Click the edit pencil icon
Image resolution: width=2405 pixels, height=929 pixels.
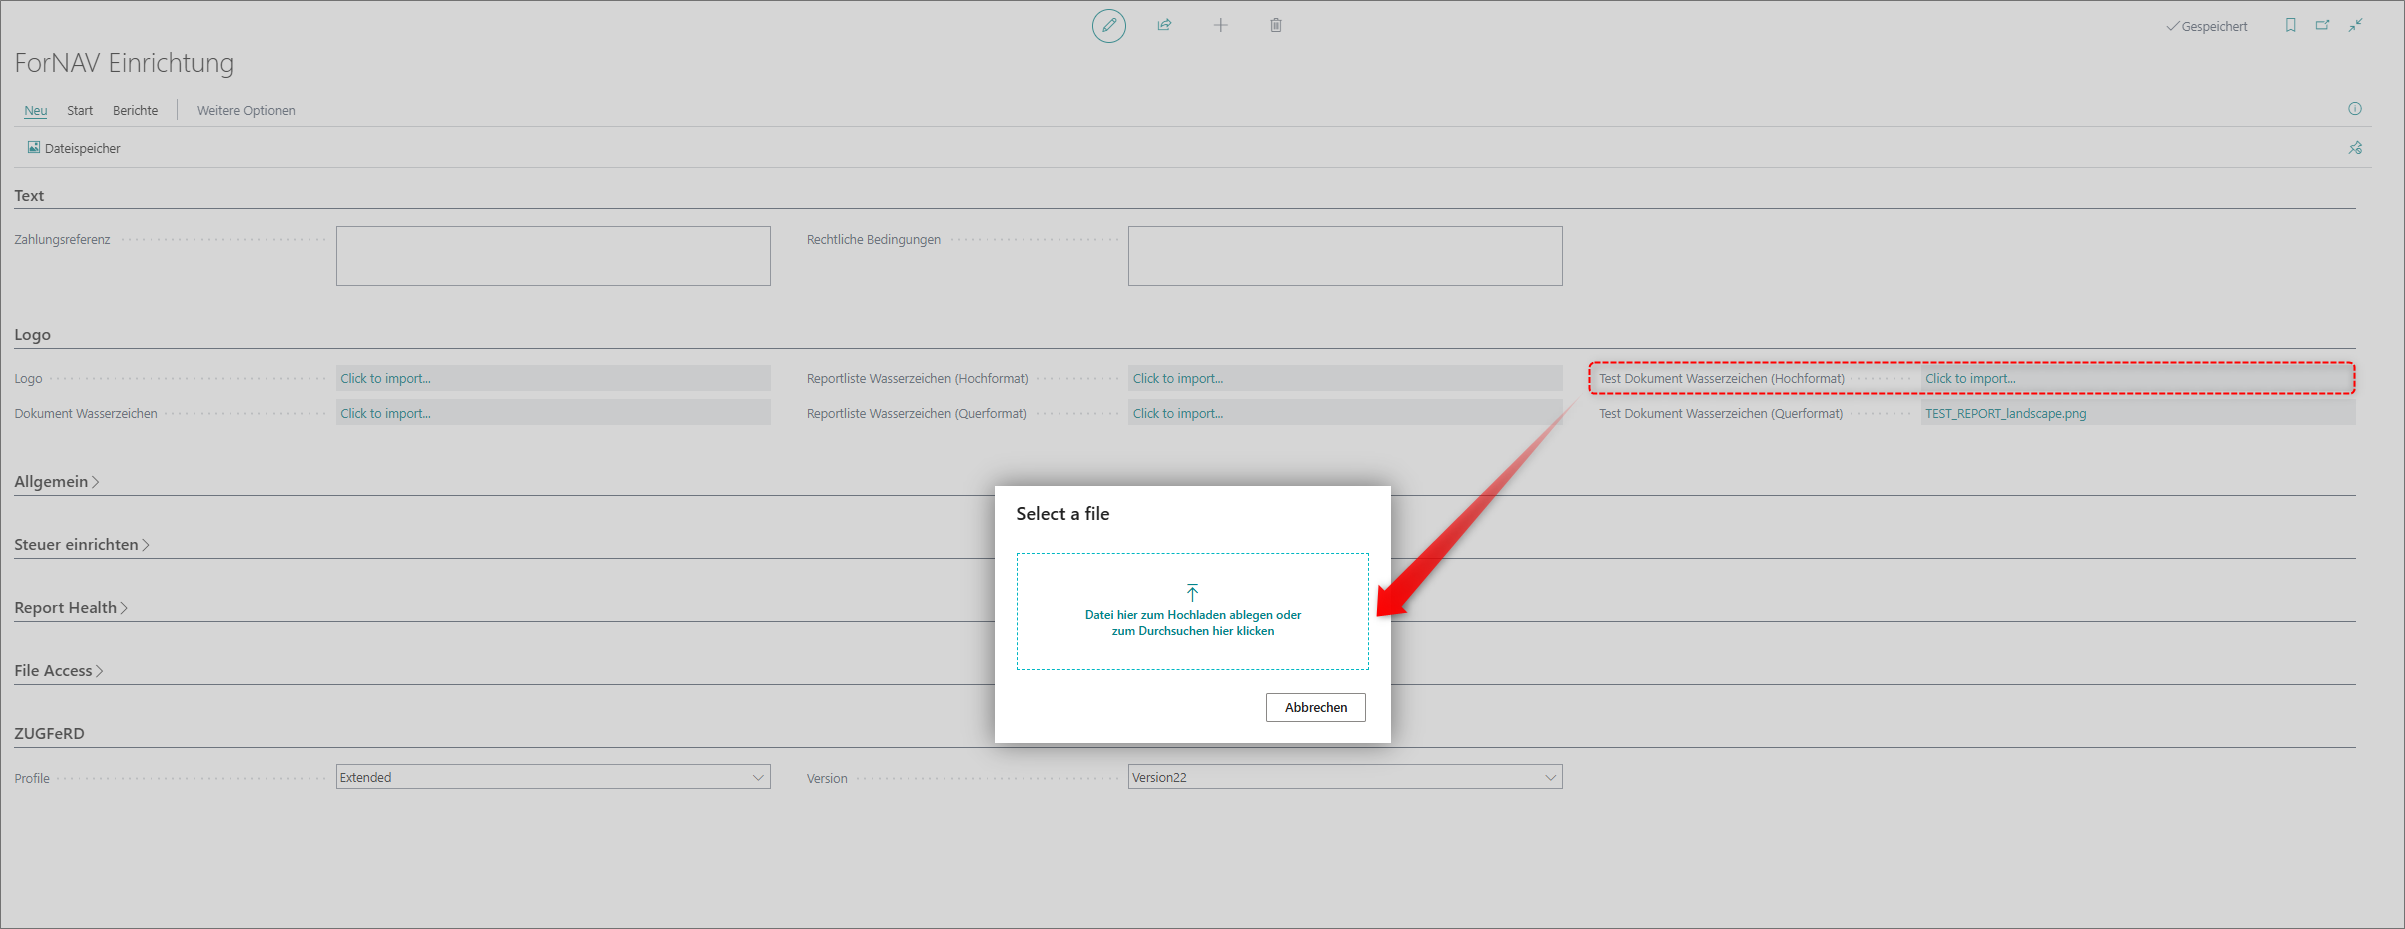tap(1108, 25)
